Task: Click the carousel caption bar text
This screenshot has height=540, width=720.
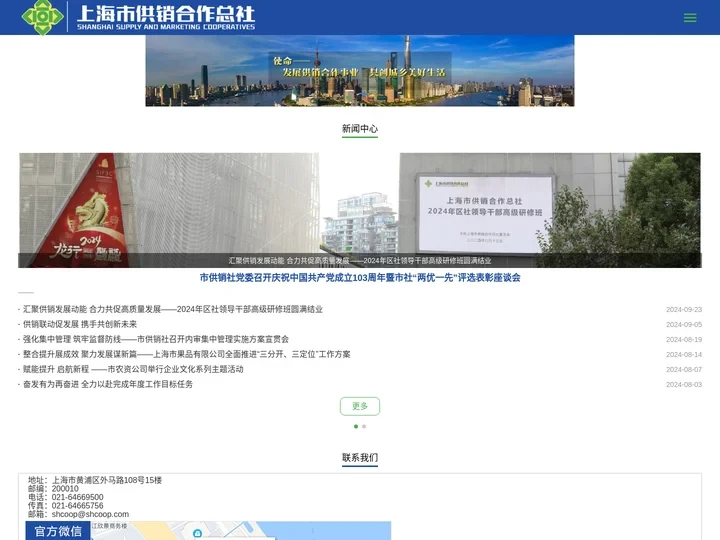Action: click(x=360, y=261)
